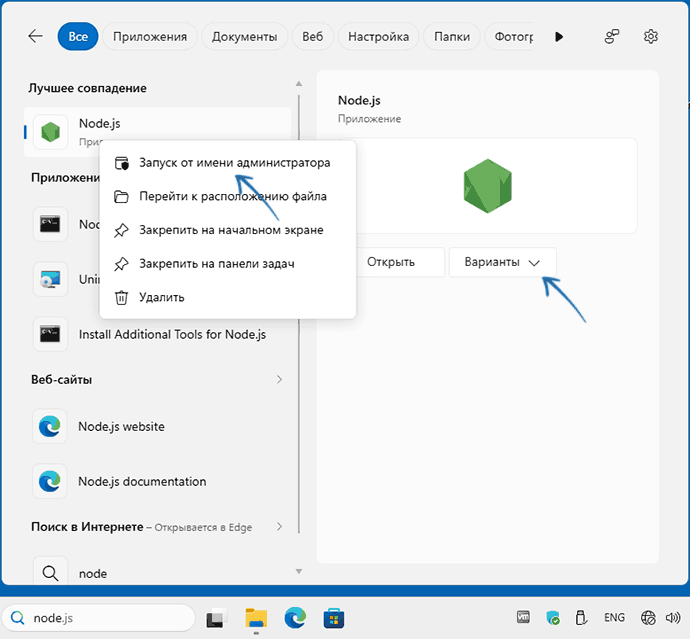The image size is (690, 639).
Task: Choose Закрепить на панели задач
Action: 228,264
